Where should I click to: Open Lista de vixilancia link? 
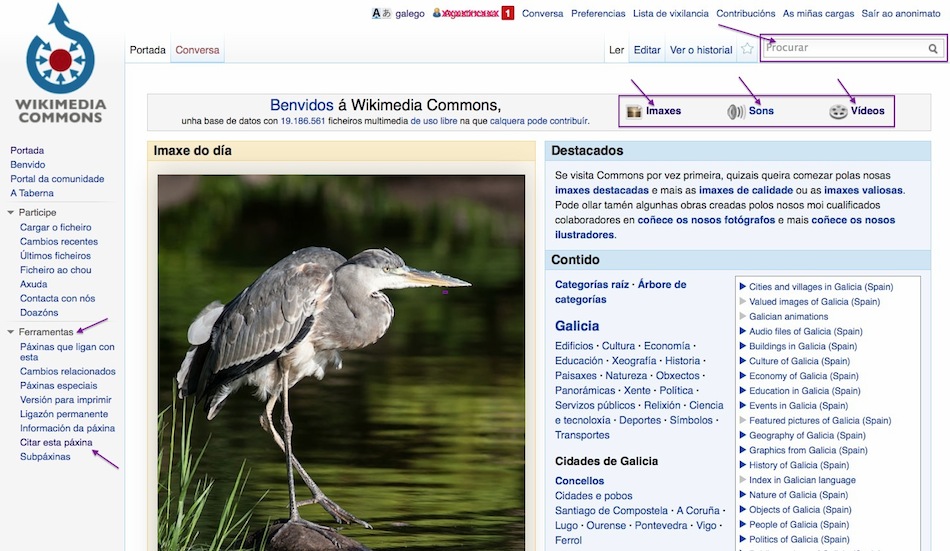pos(671,13)
